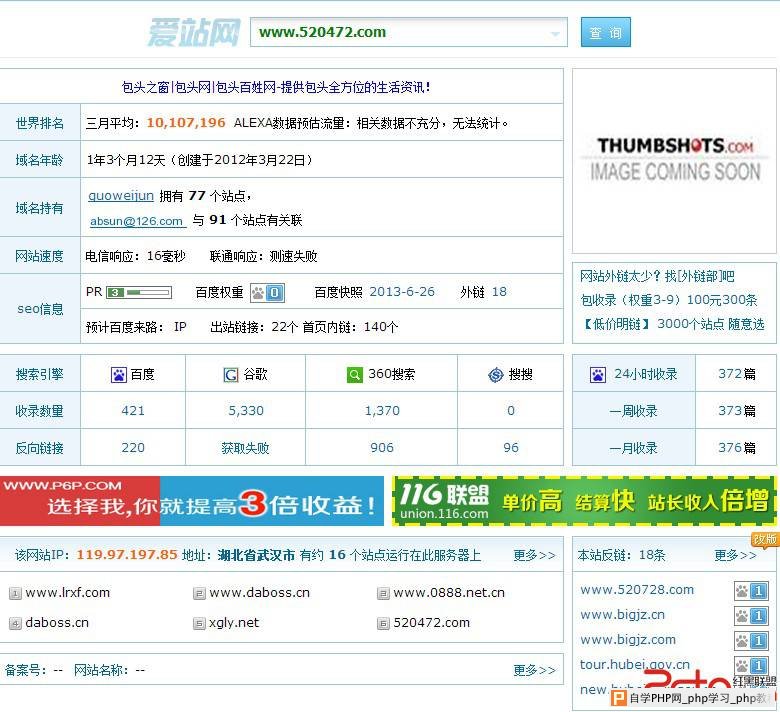Click the Thumbshots preview image

[x=675, y=161]
